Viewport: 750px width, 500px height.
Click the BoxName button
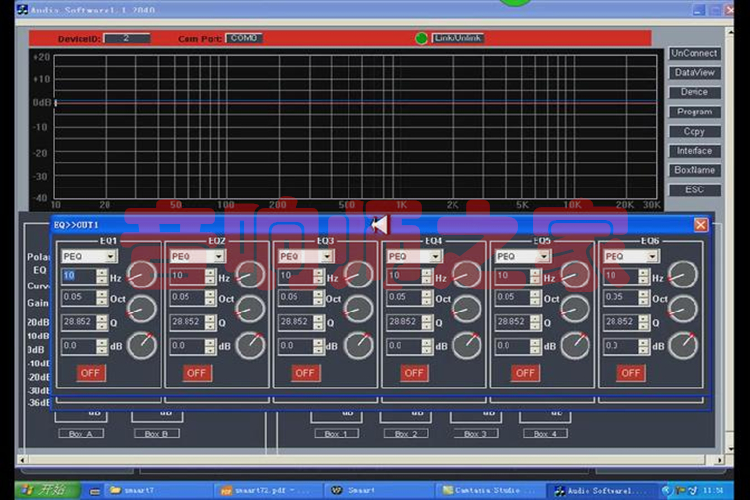coord(695,170)
